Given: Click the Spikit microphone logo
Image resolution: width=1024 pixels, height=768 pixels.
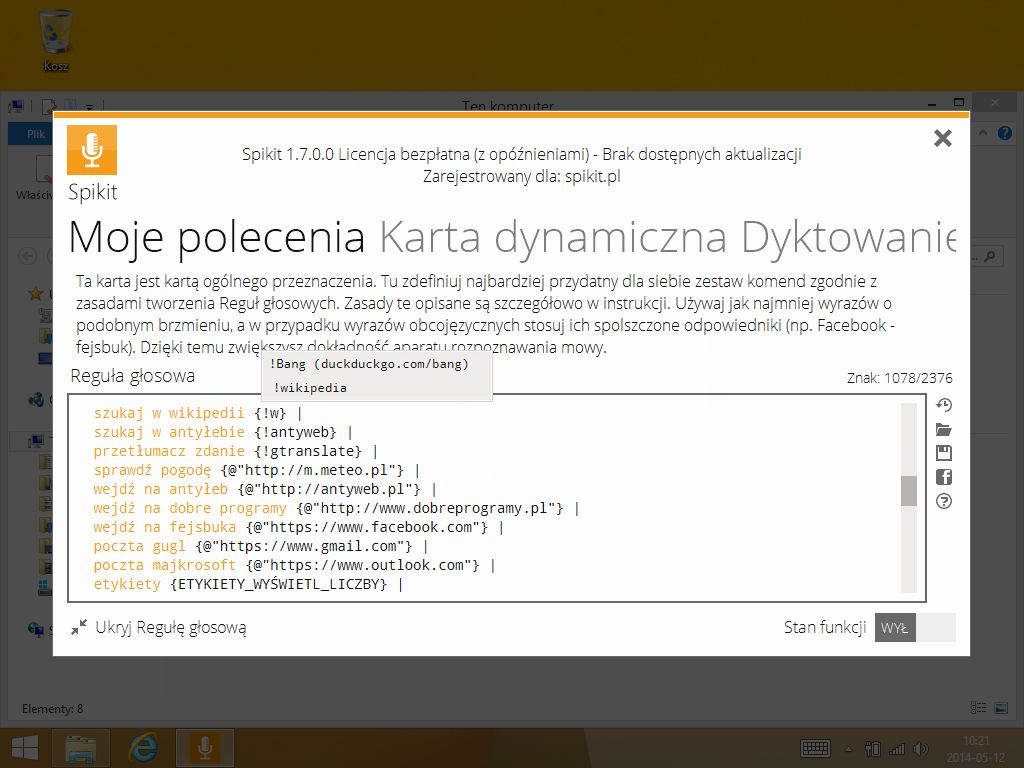Looking at the screenshot, I should tap(92, 150).
